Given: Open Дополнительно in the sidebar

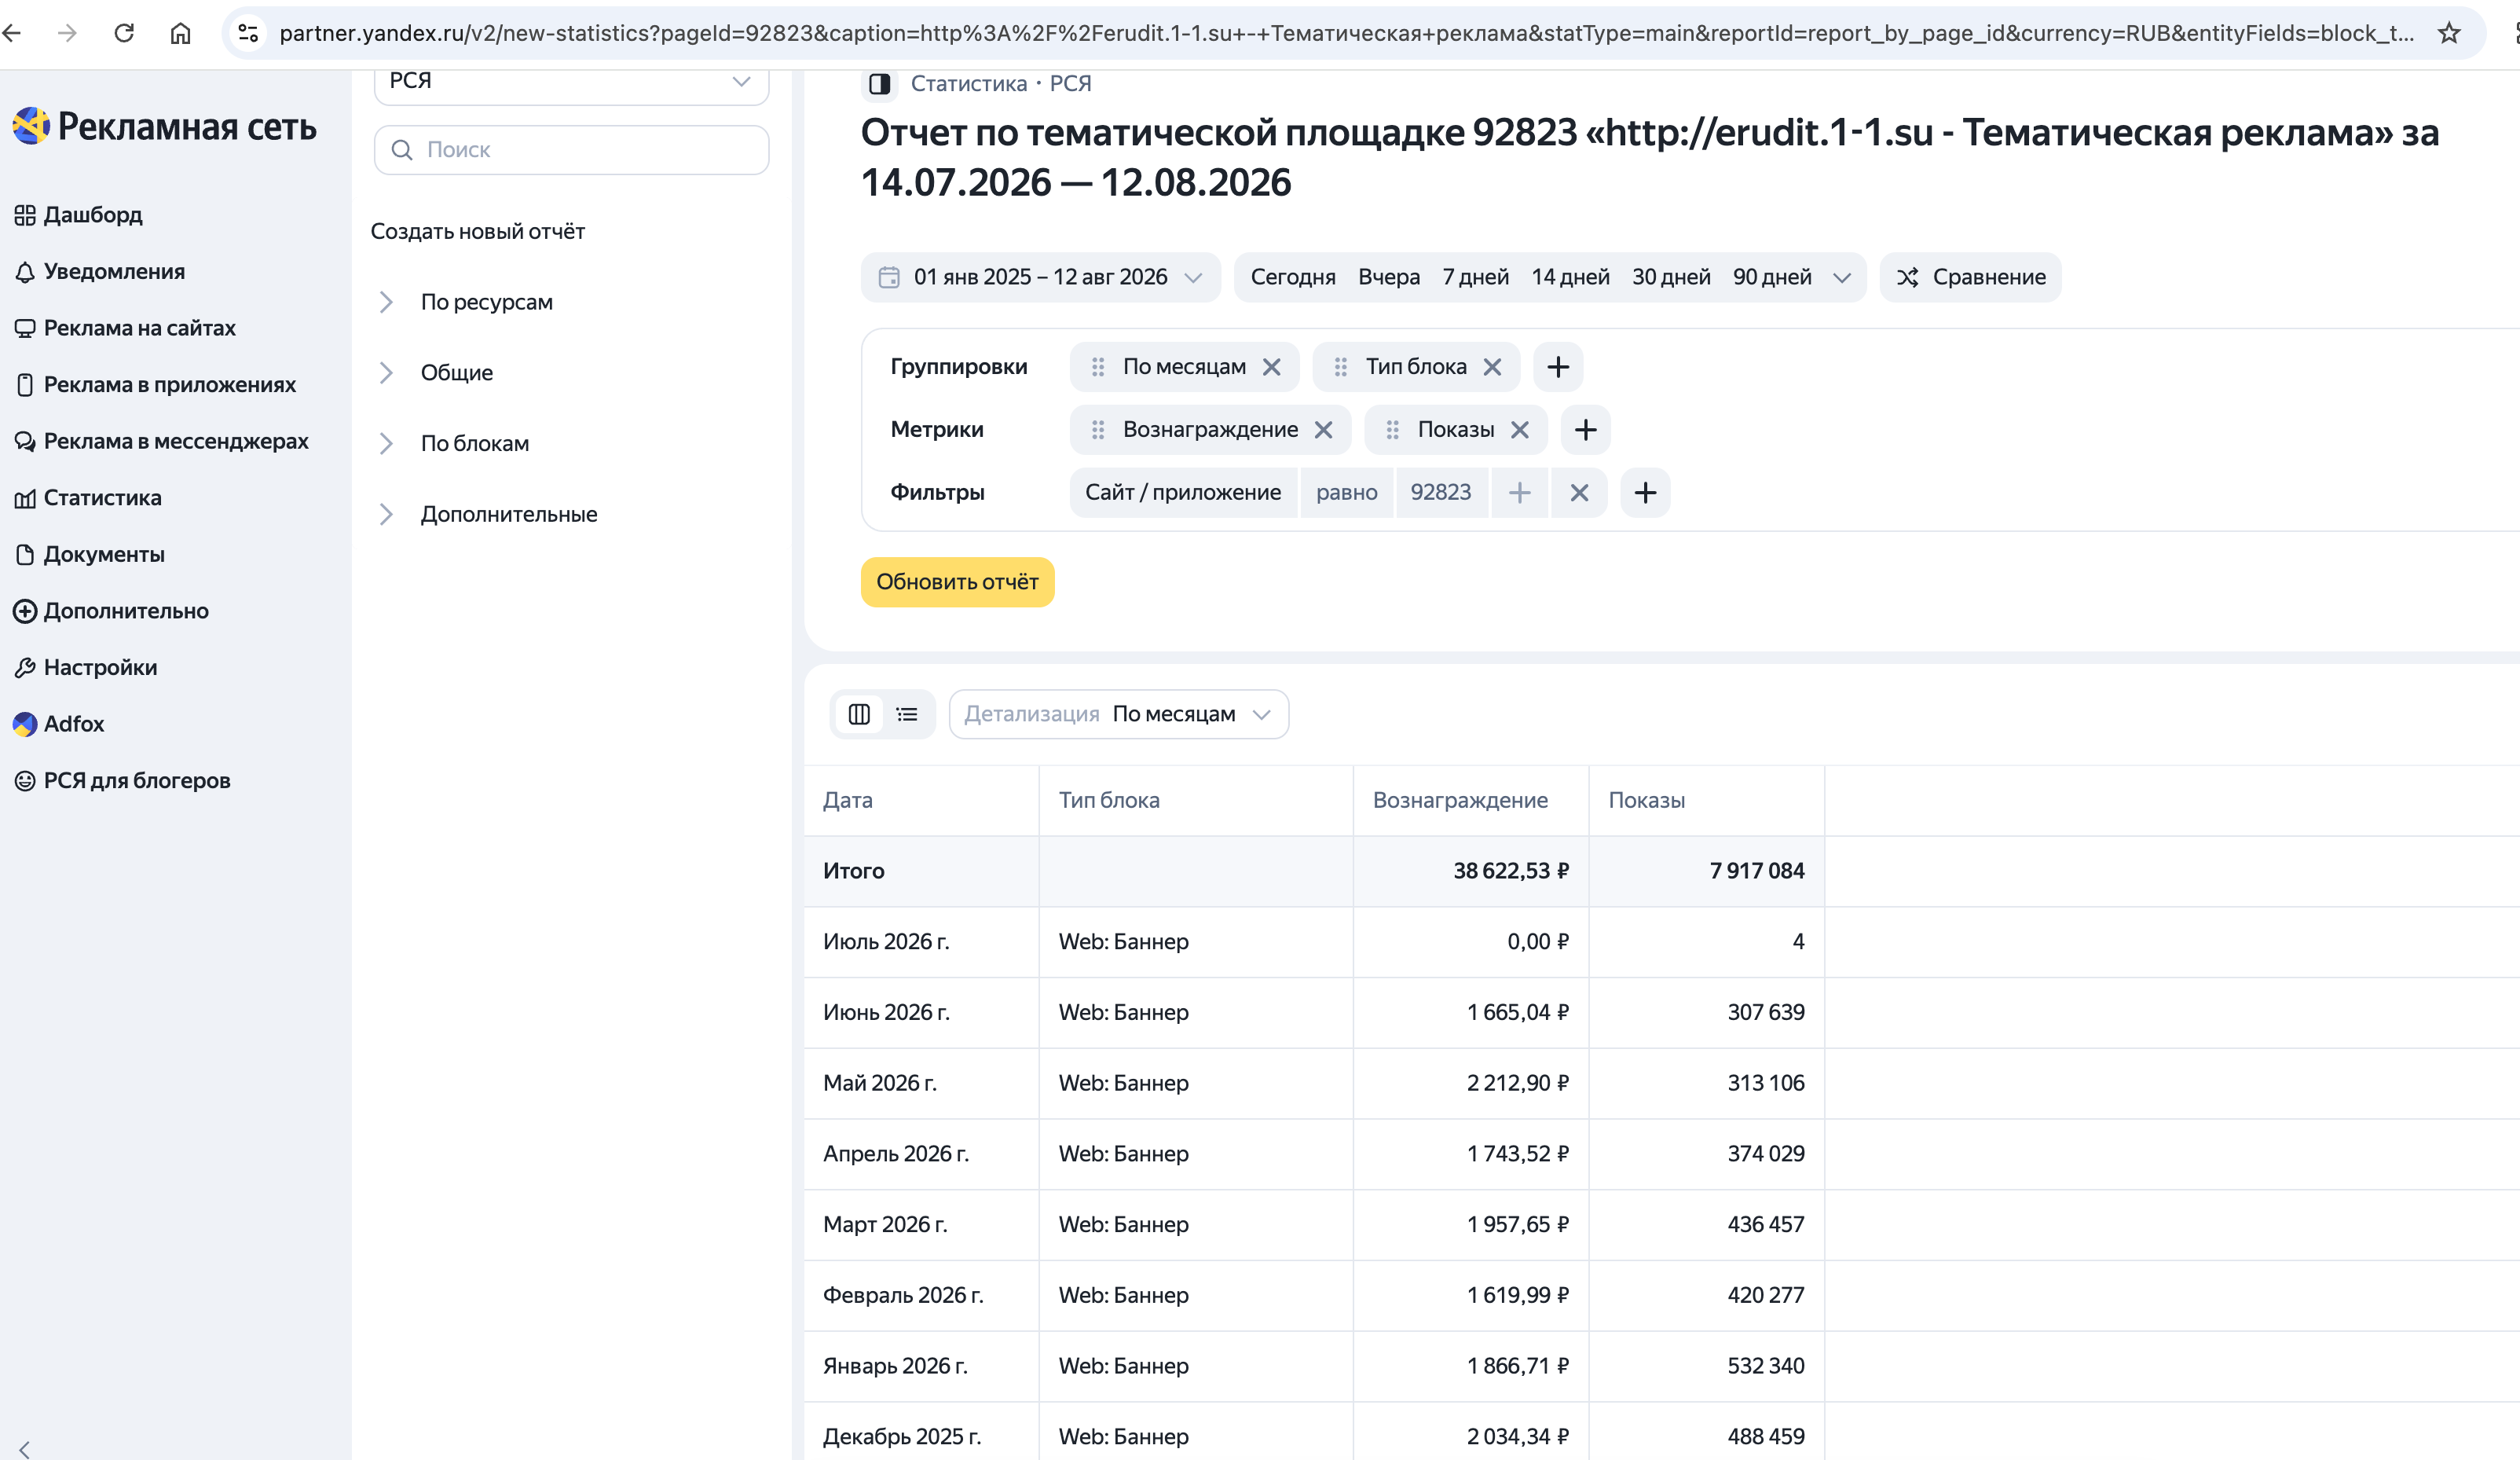Looking at the screenshot, I should tap(111, 611).
